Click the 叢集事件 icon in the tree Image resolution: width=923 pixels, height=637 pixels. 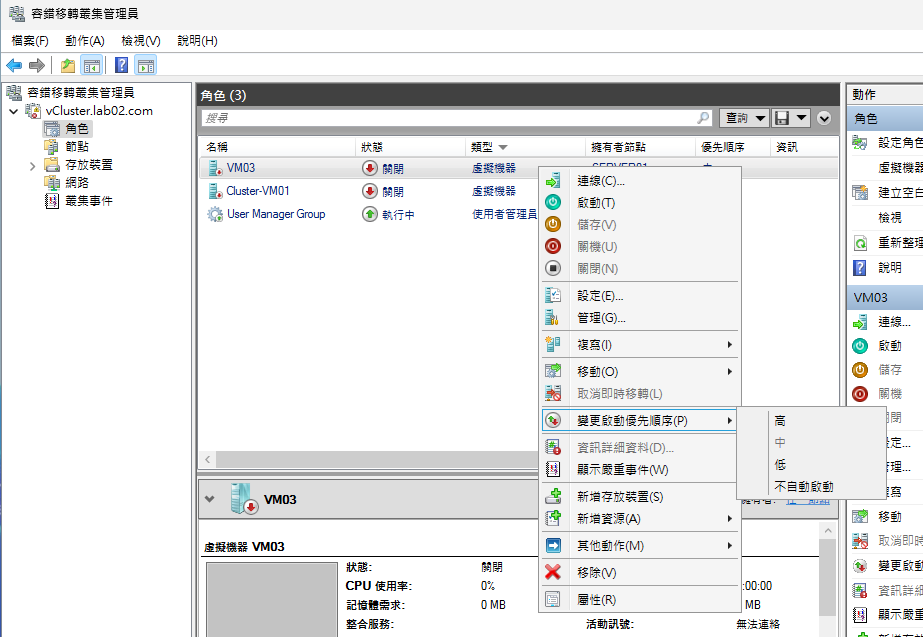tap(52, 201)
